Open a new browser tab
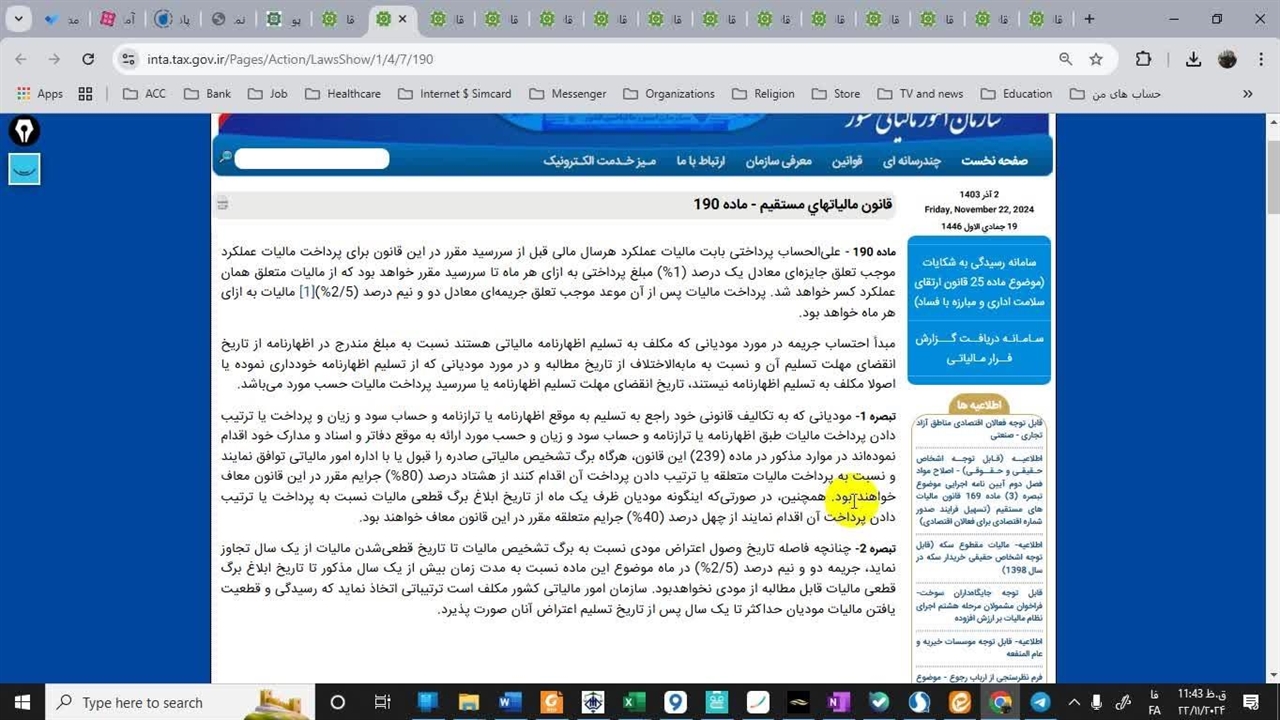 click(x=1089, y=19)
